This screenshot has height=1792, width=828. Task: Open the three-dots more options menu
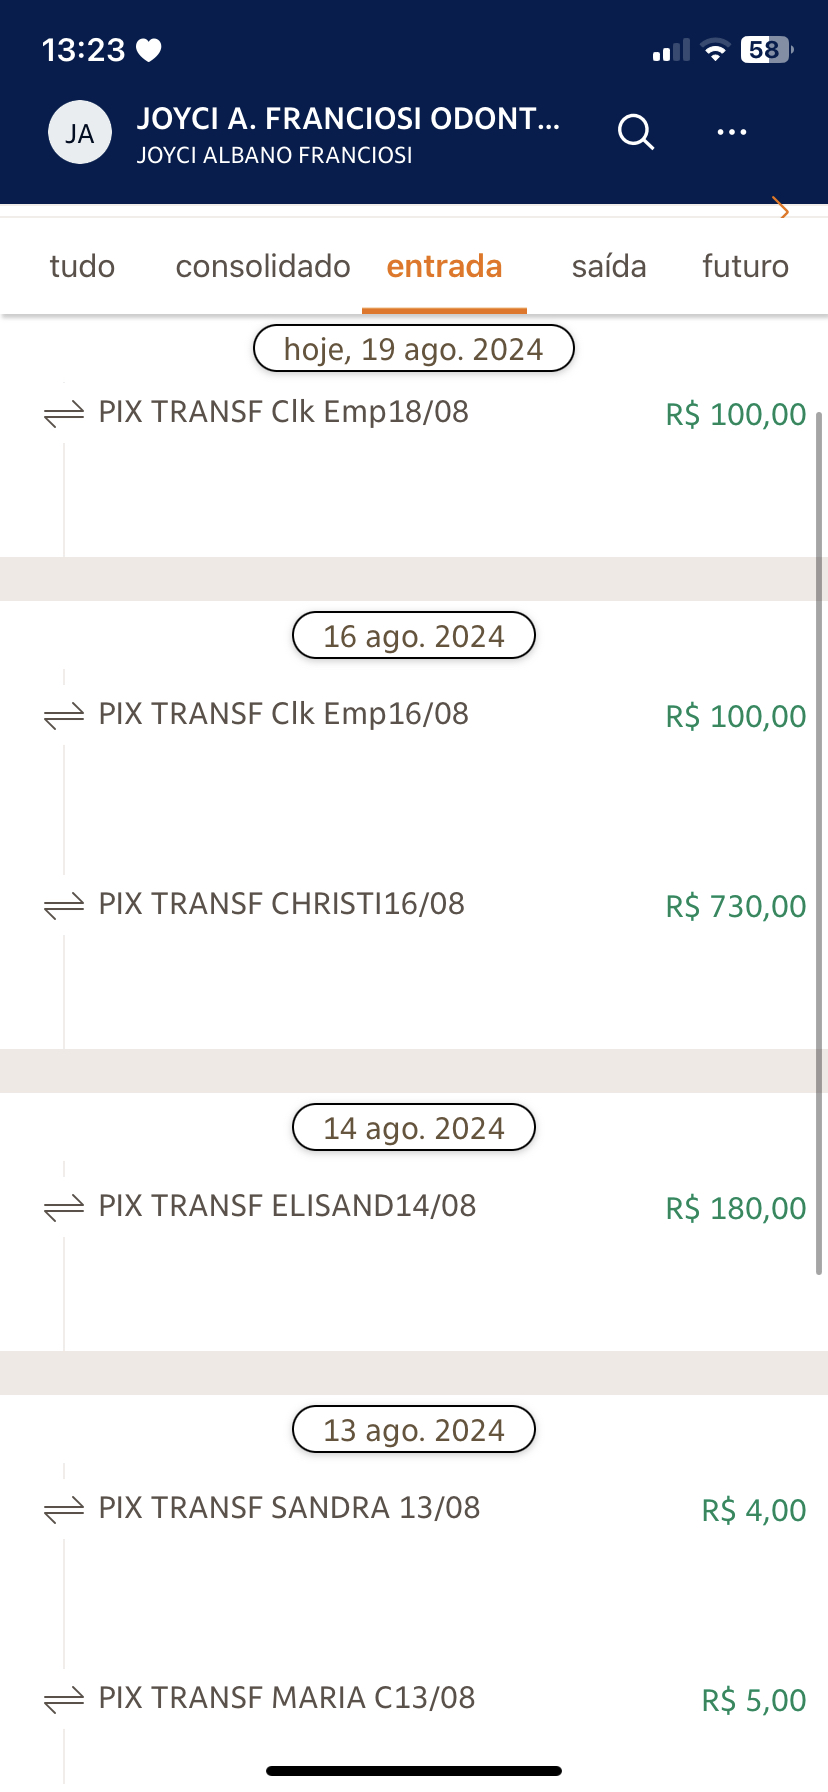pyautogui.click(x=732, y=132)
